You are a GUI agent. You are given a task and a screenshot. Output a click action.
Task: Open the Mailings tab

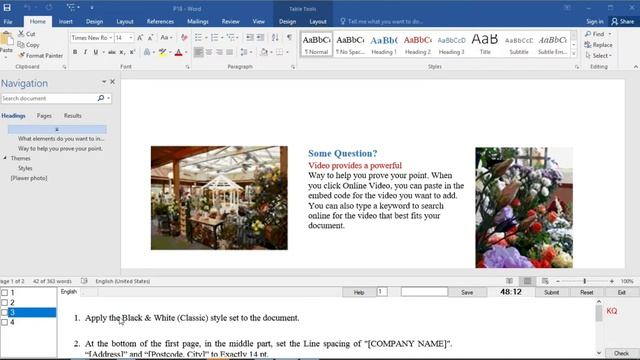pos(198,22)
